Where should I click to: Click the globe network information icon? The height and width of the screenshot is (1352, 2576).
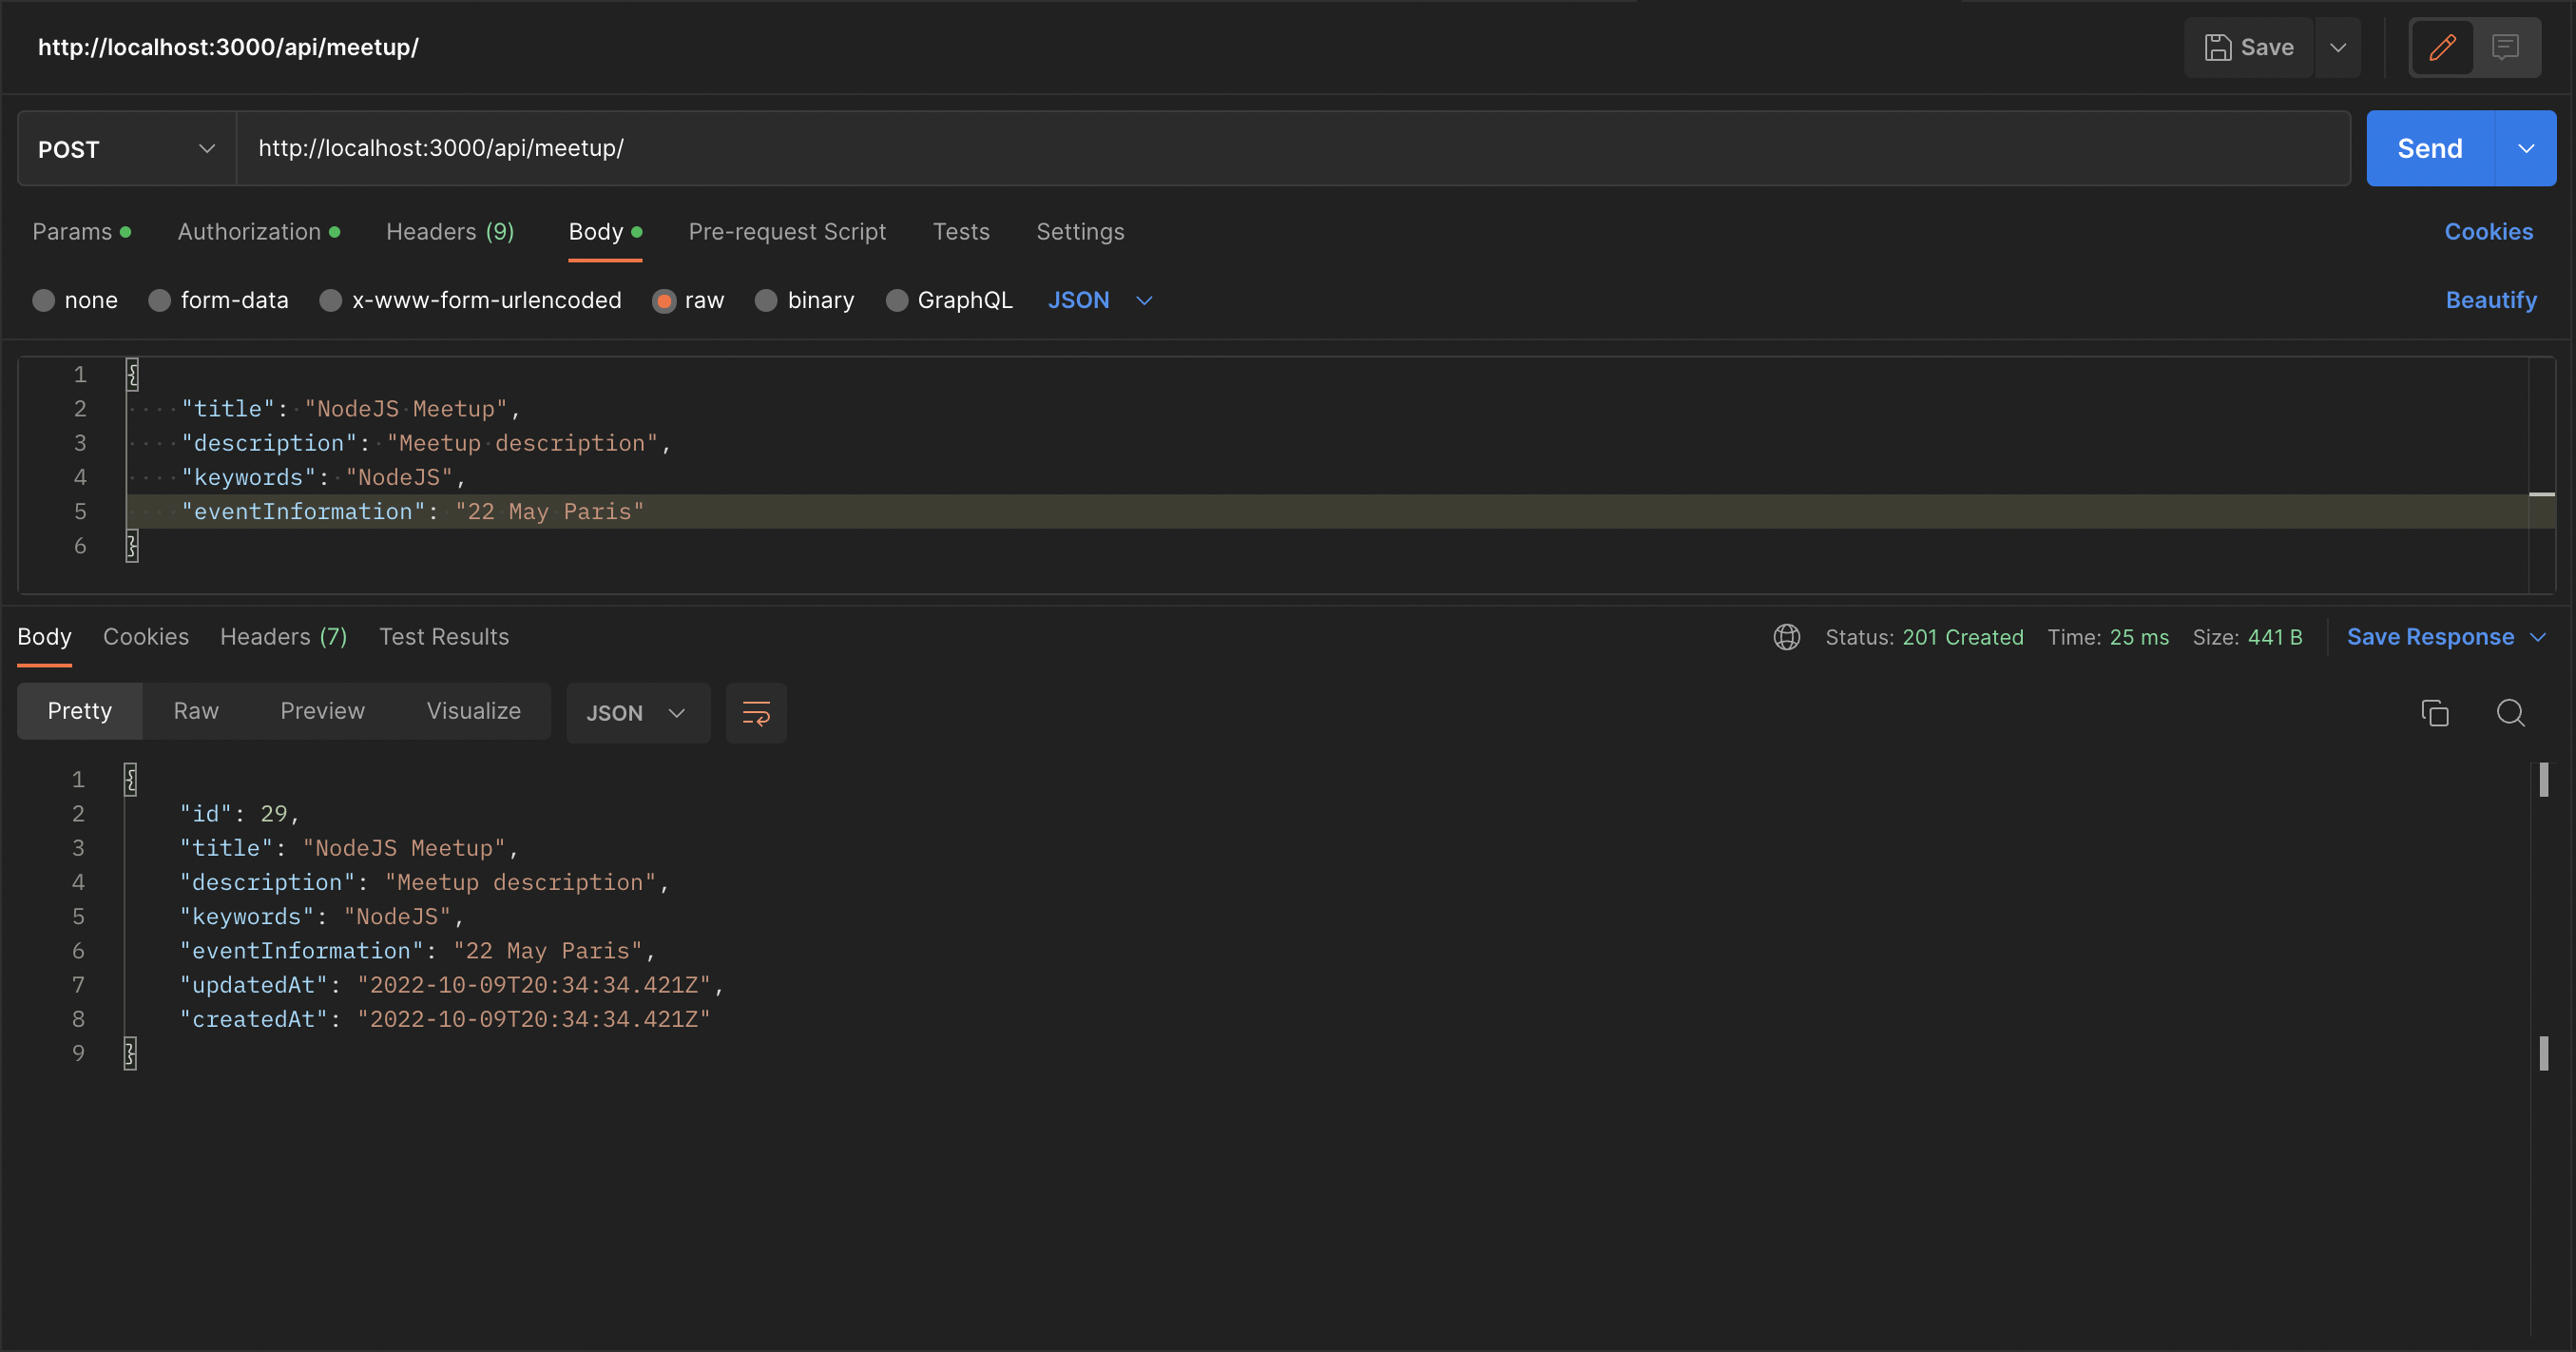1787,637
